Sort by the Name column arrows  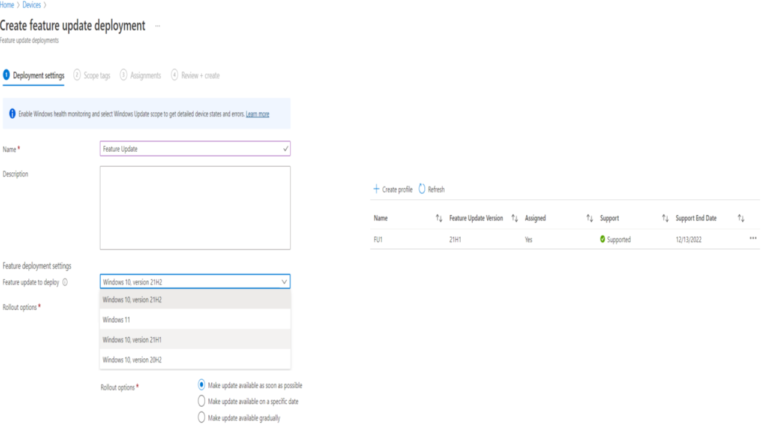point(439,218)
